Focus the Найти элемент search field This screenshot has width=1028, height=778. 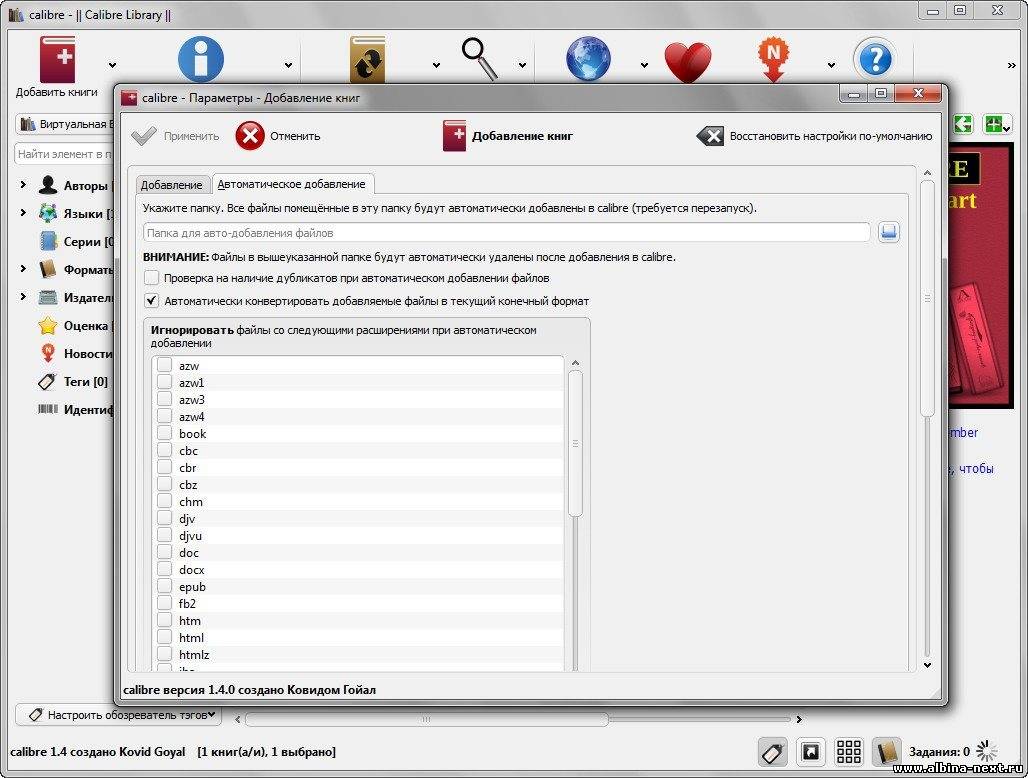(x=64, y=154)
